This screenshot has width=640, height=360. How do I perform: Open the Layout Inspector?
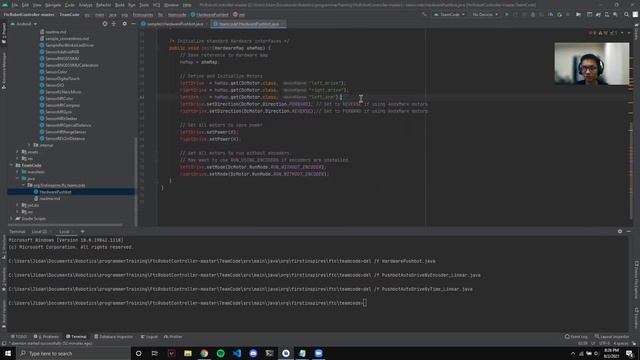tap(612, 337)
